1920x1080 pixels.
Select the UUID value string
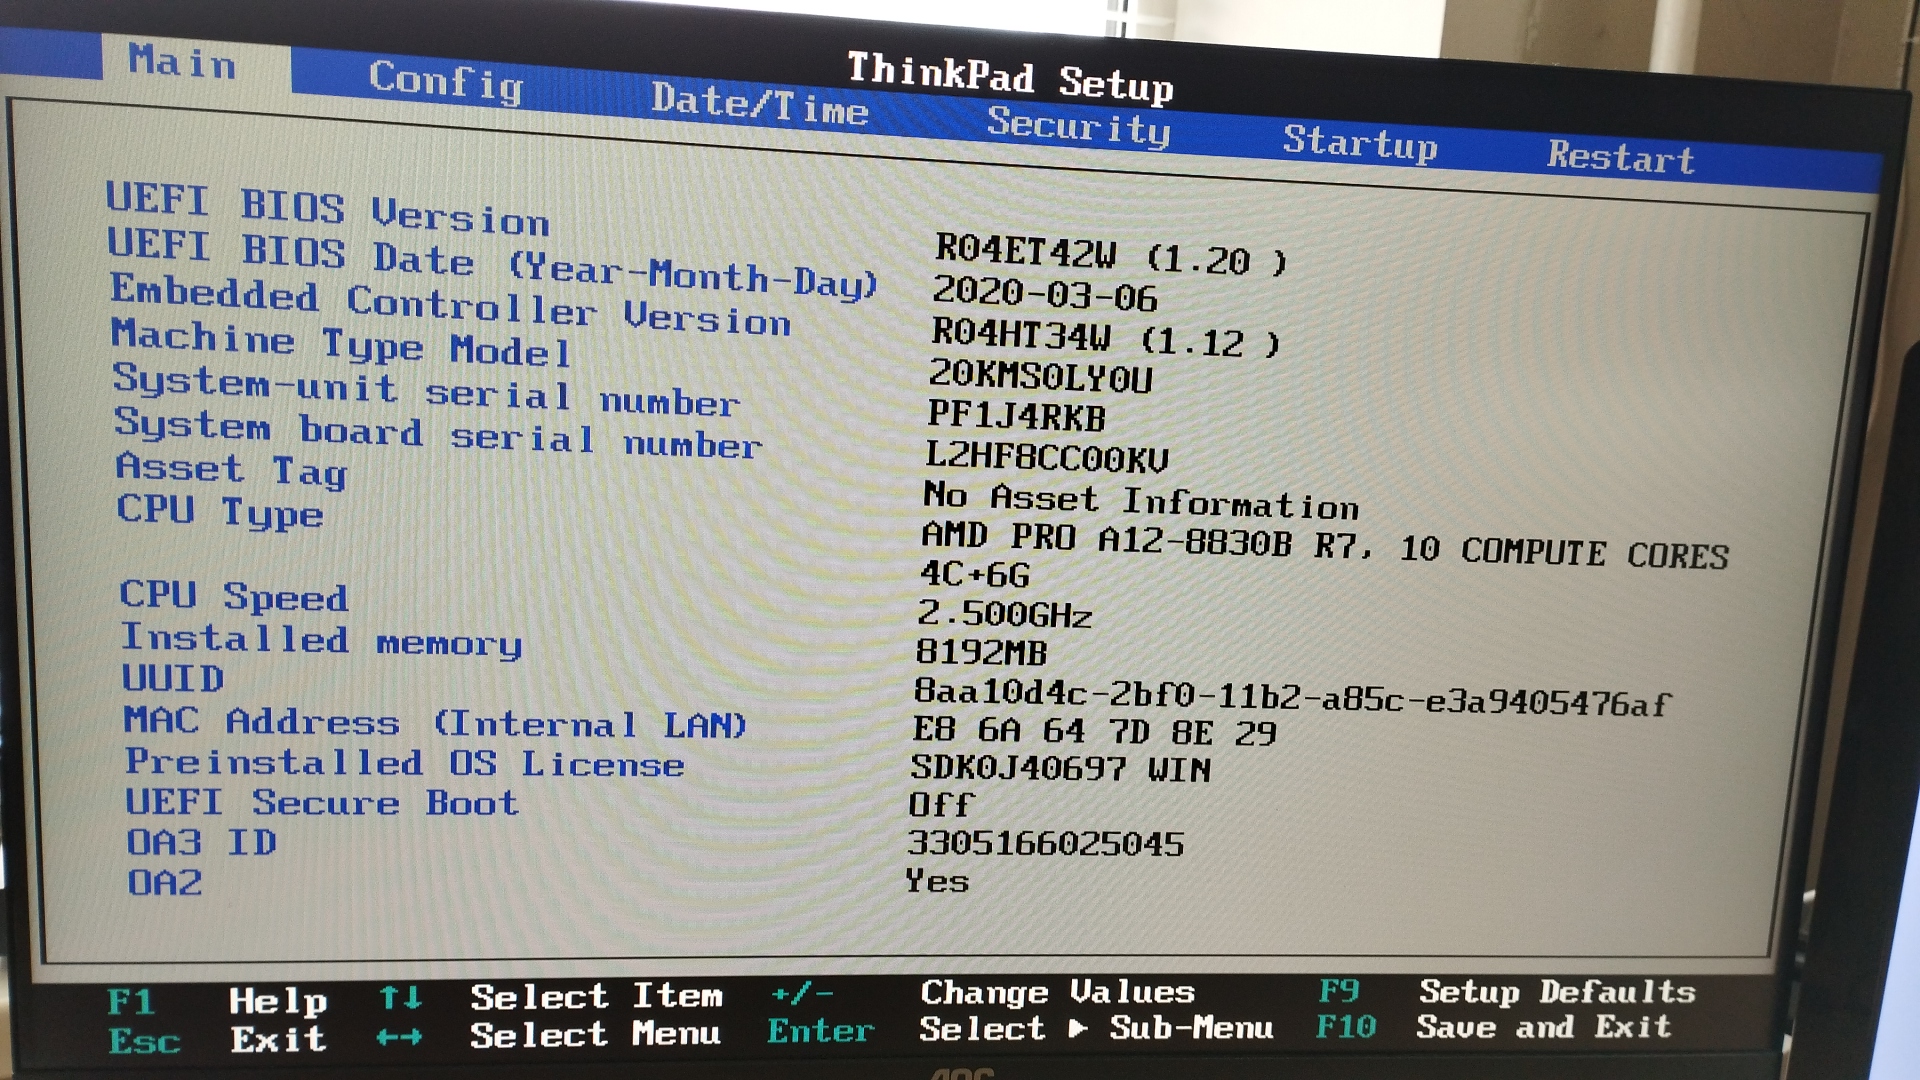coord(1291,698)
